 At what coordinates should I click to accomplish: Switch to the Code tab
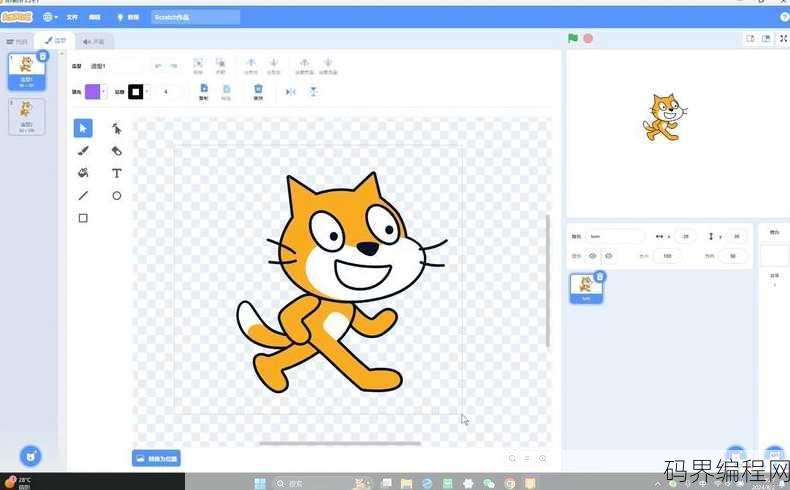tap(17, 41)
